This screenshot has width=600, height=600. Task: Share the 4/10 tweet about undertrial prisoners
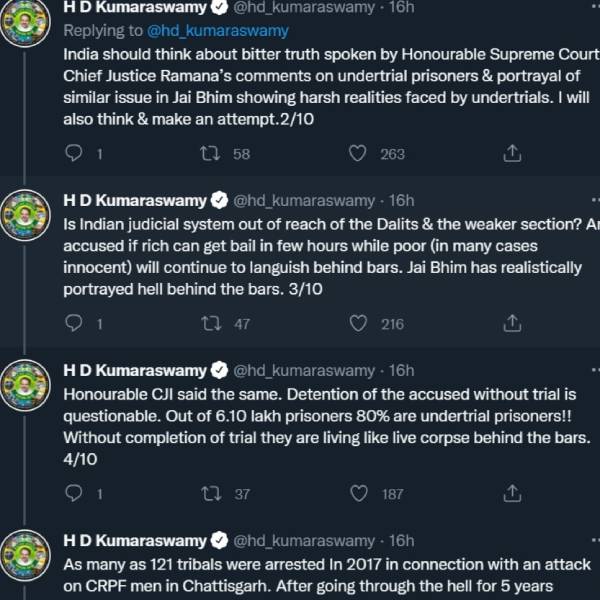pos(511,493)
